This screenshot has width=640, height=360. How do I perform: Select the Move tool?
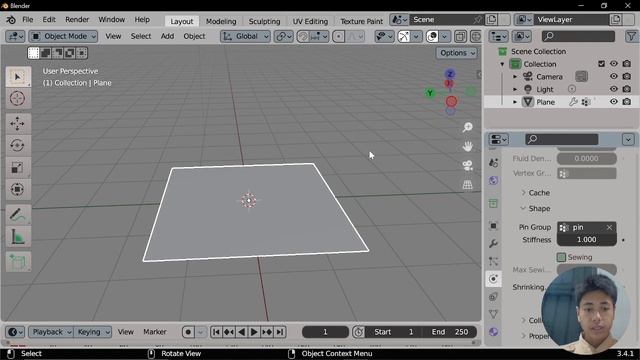pos(18,124)
